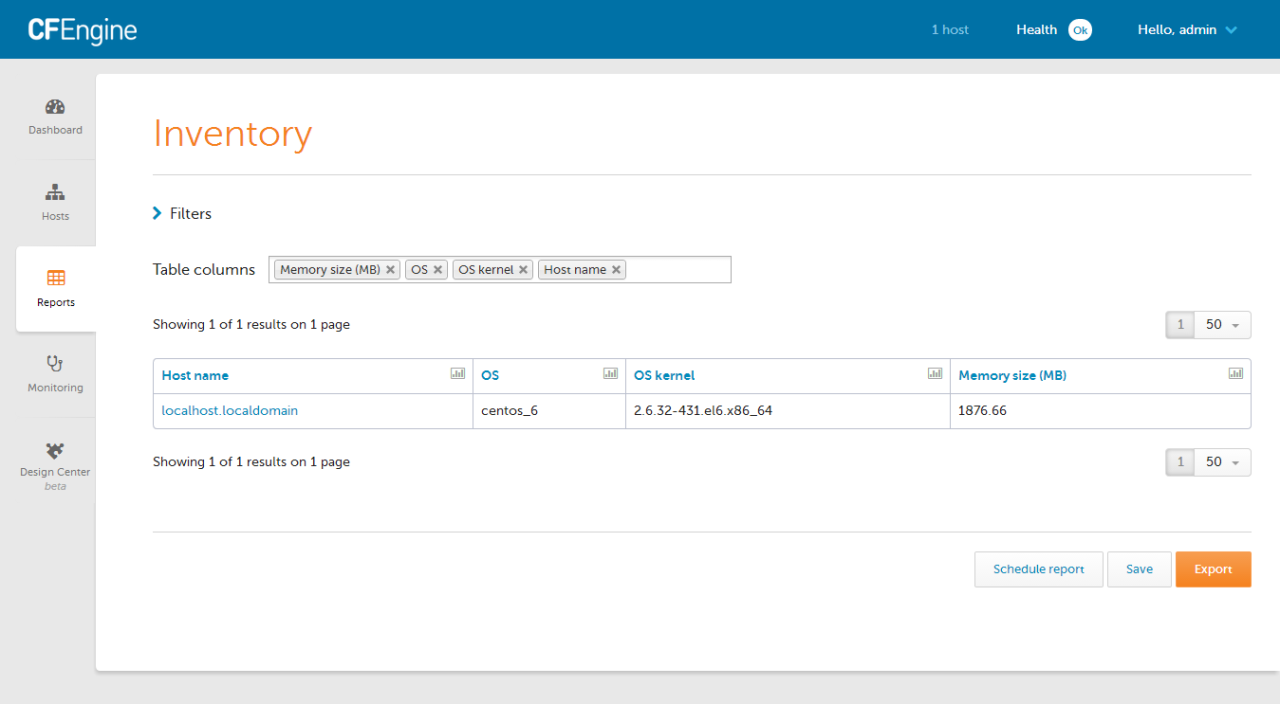The height and width of the screenshot is (704, 1280).
Task: Export the inventory report
Action: tap(1213, 568)
